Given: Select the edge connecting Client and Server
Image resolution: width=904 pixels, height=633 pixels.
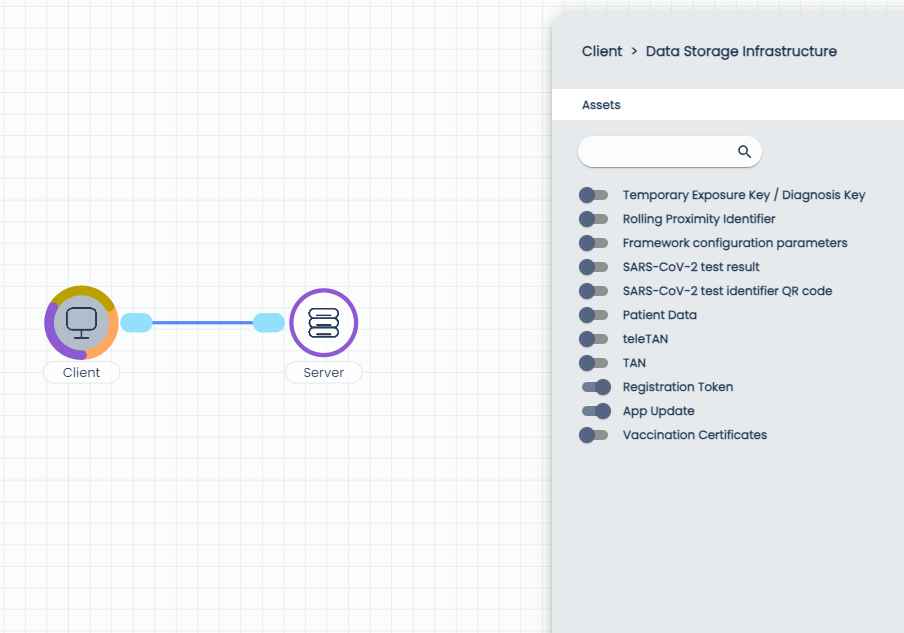Looking at the screenshot, I should click(x=202, y=322).
